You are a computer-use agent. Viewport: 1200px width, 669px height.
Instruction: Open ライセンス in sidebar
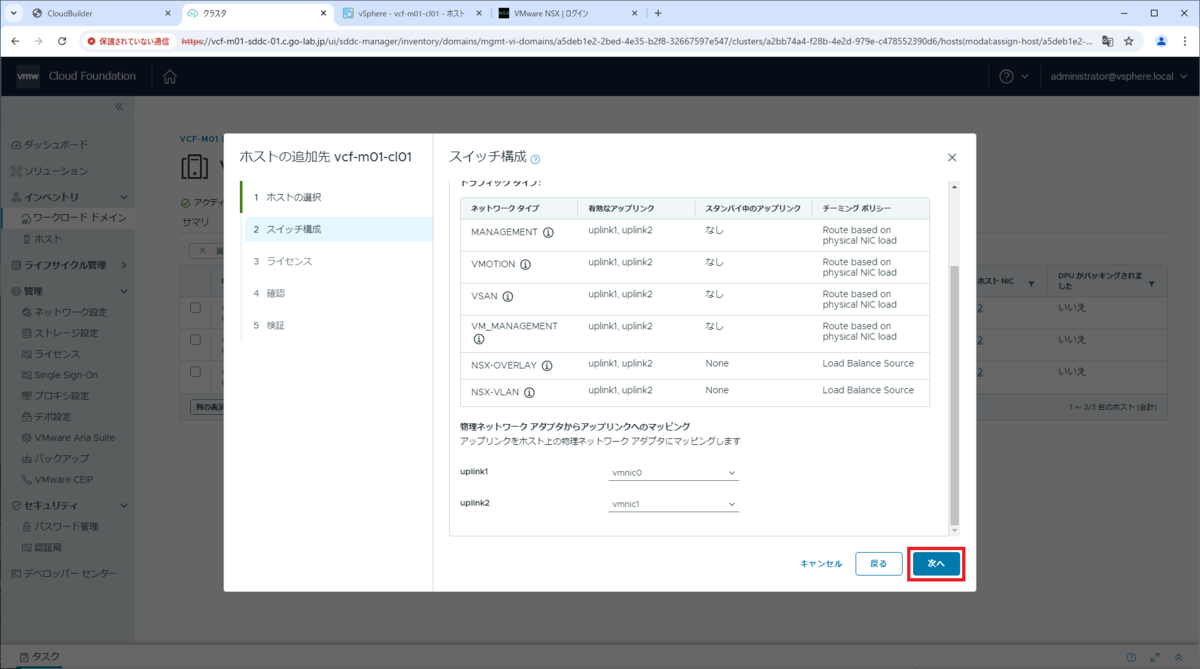[57, 354]
